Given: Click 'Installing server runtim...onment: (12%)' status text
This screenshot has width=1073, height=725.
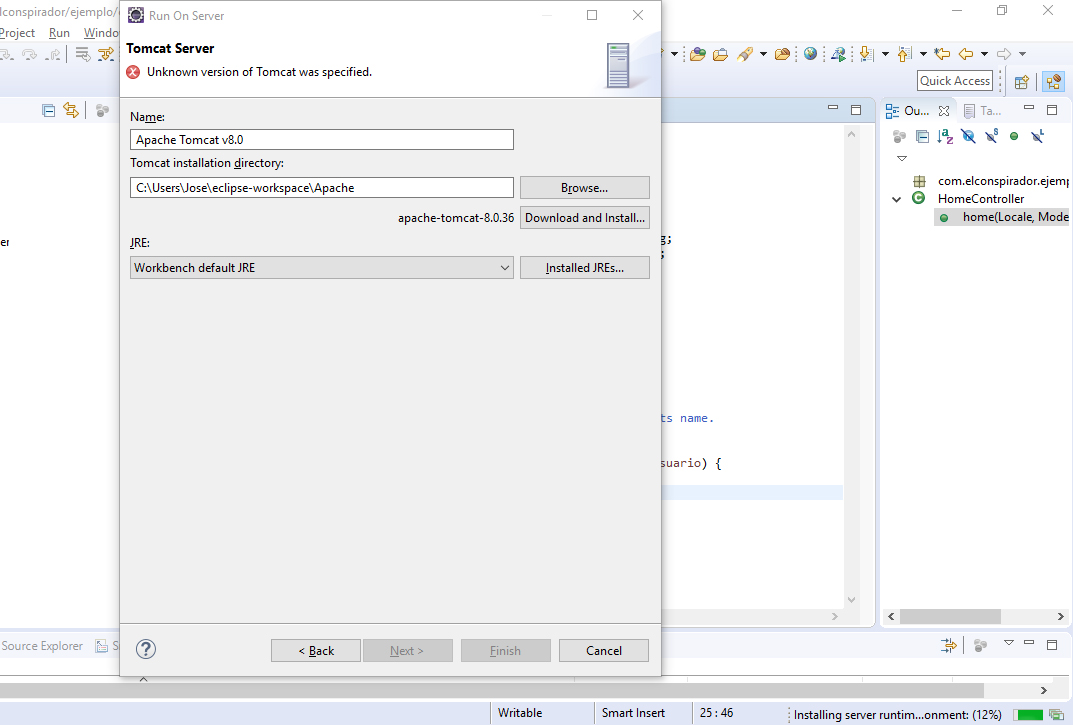Looking at the screenshot, I should (x=898, y=715).
